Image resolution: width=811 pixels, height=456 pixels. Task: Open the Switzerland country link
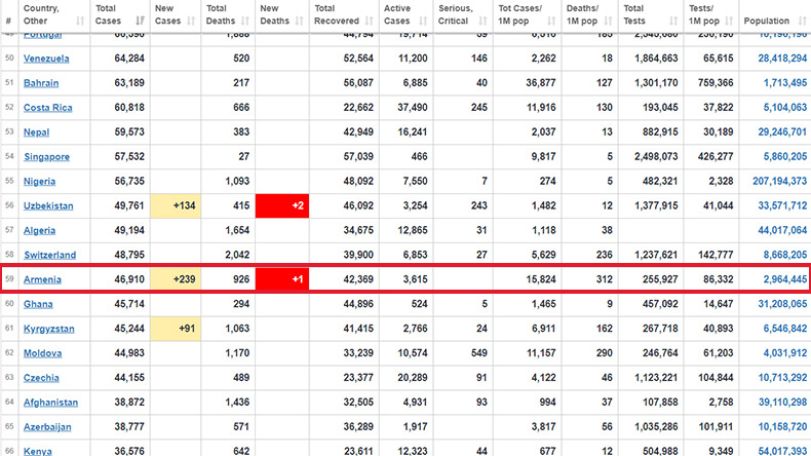(x=50, y=255)
